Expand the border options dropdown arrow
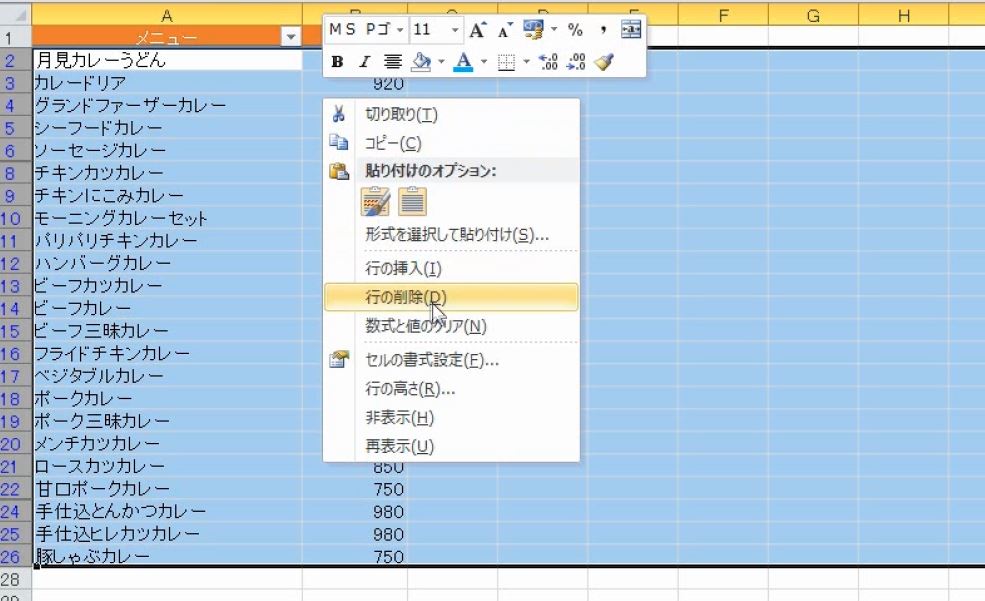This screenshot has height=601, width=985. (x=525, y=62)
